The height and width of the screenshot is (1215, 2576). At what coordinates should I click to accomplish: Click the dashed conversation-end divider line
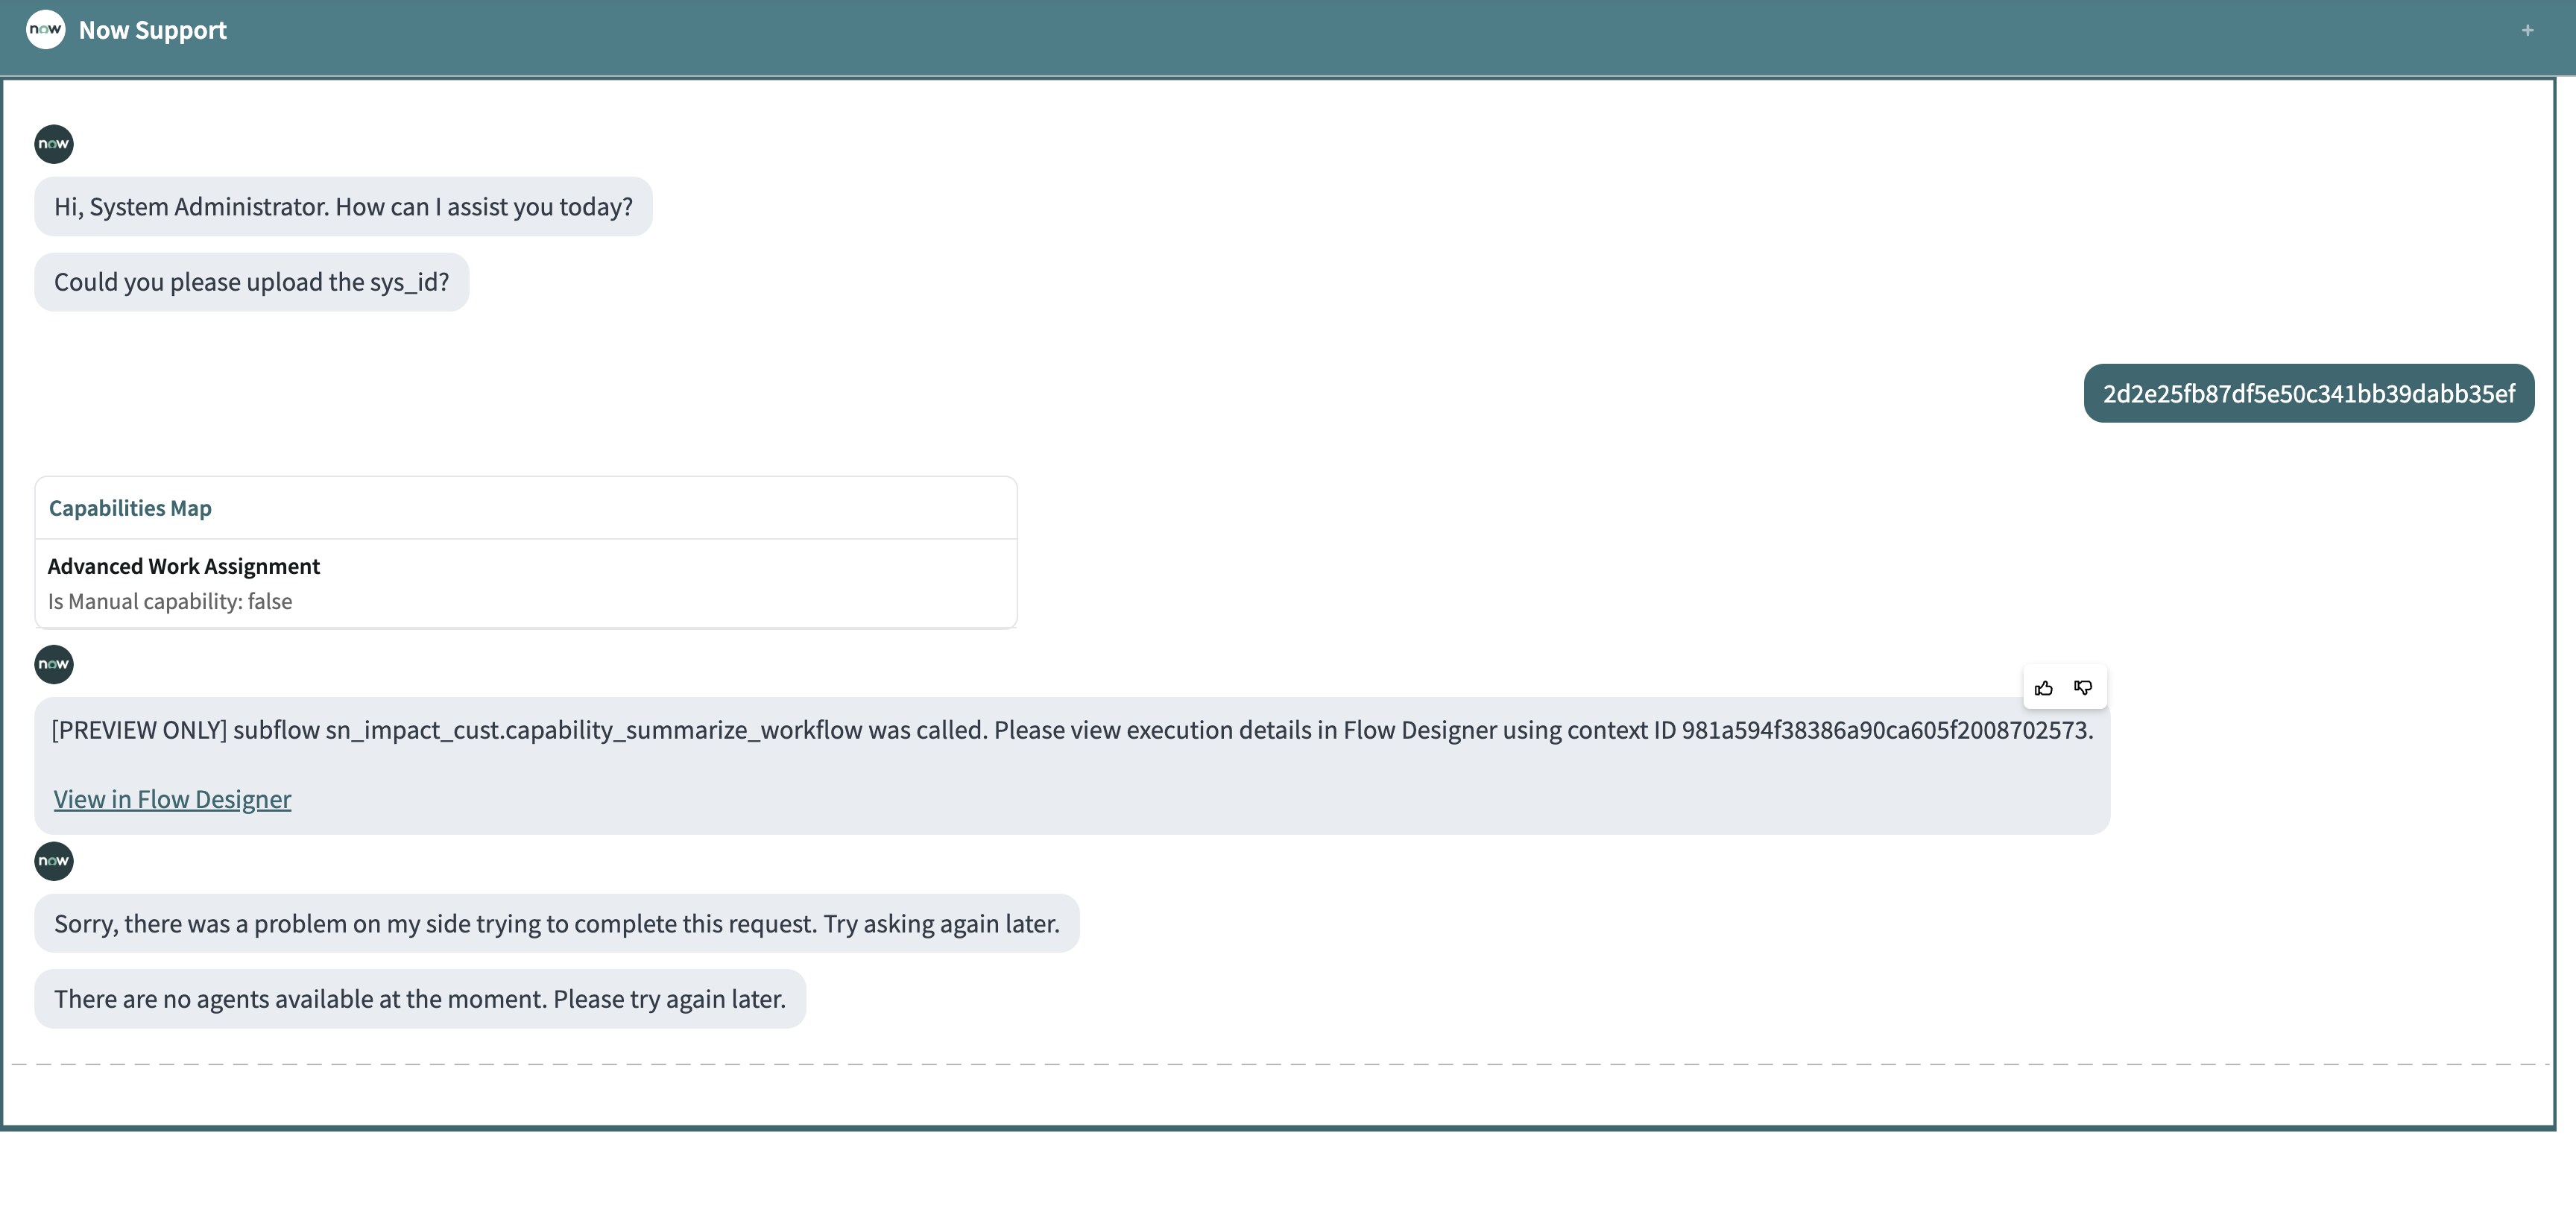1278,1065
